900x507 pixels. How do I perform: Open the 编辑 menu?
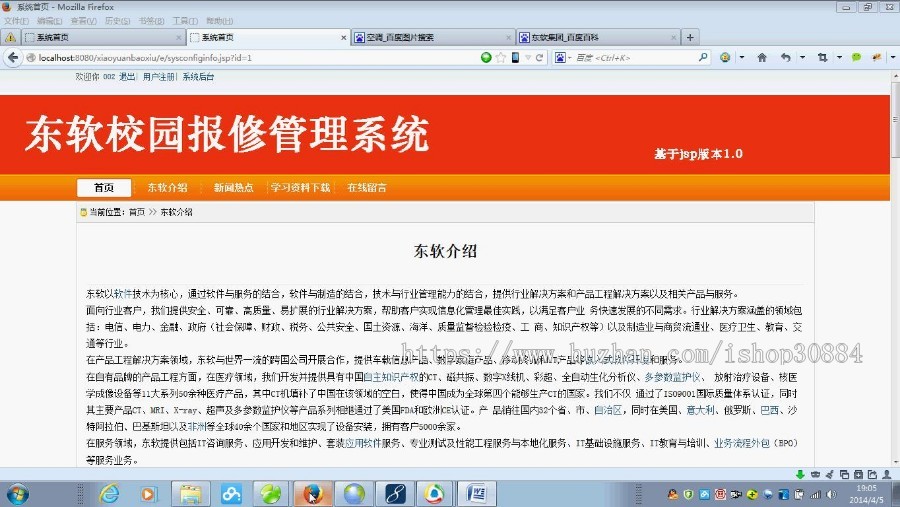coord(50,21)
